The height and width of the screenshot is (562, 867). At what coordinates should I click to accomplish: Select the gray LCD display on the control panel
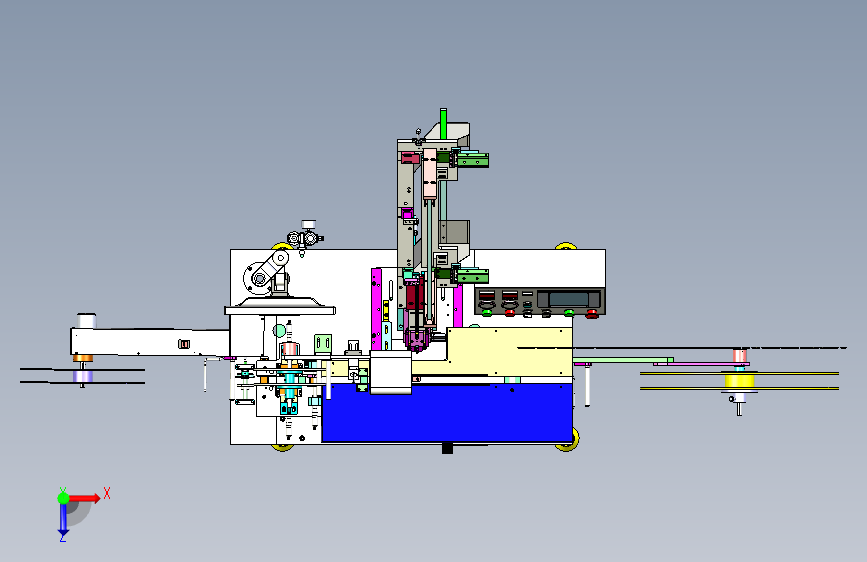click(x=568, y=299)
